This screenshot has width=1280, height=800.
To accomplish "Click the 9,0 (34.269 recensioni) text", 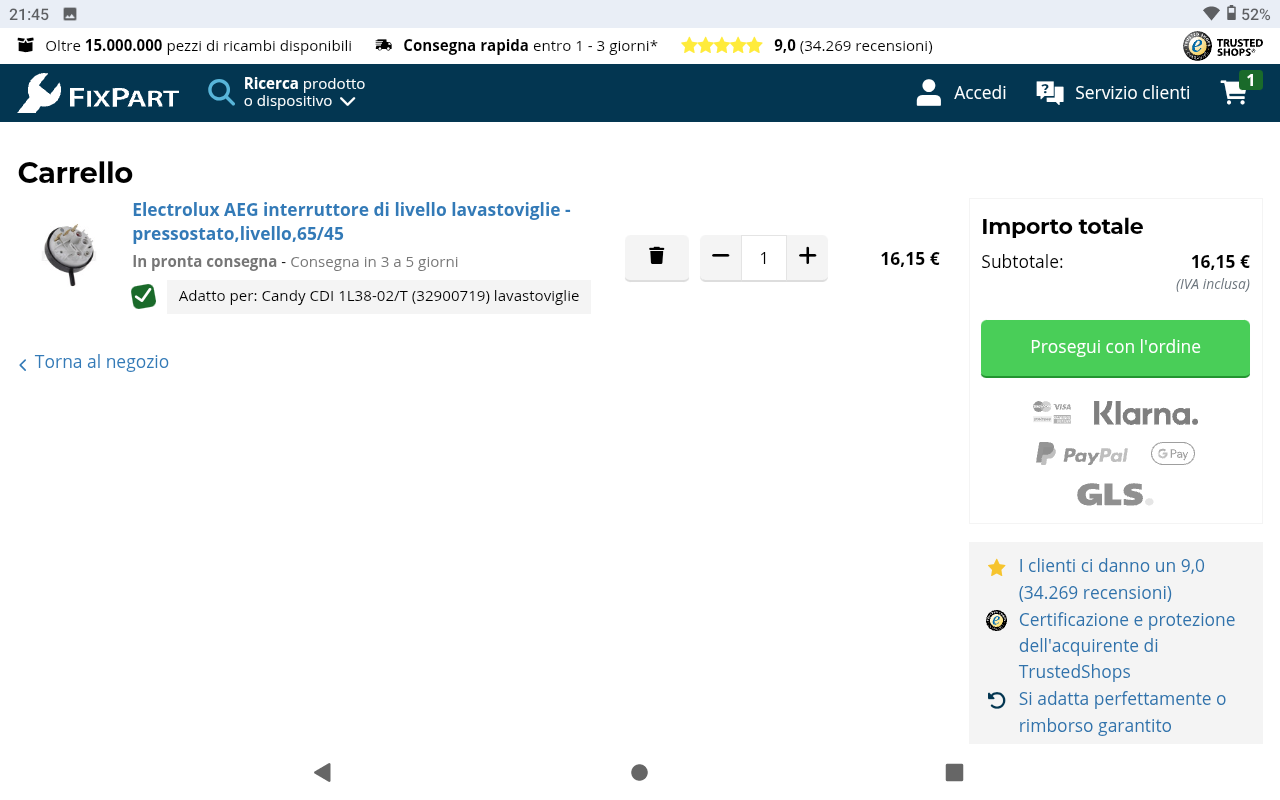I will (853, 45).
